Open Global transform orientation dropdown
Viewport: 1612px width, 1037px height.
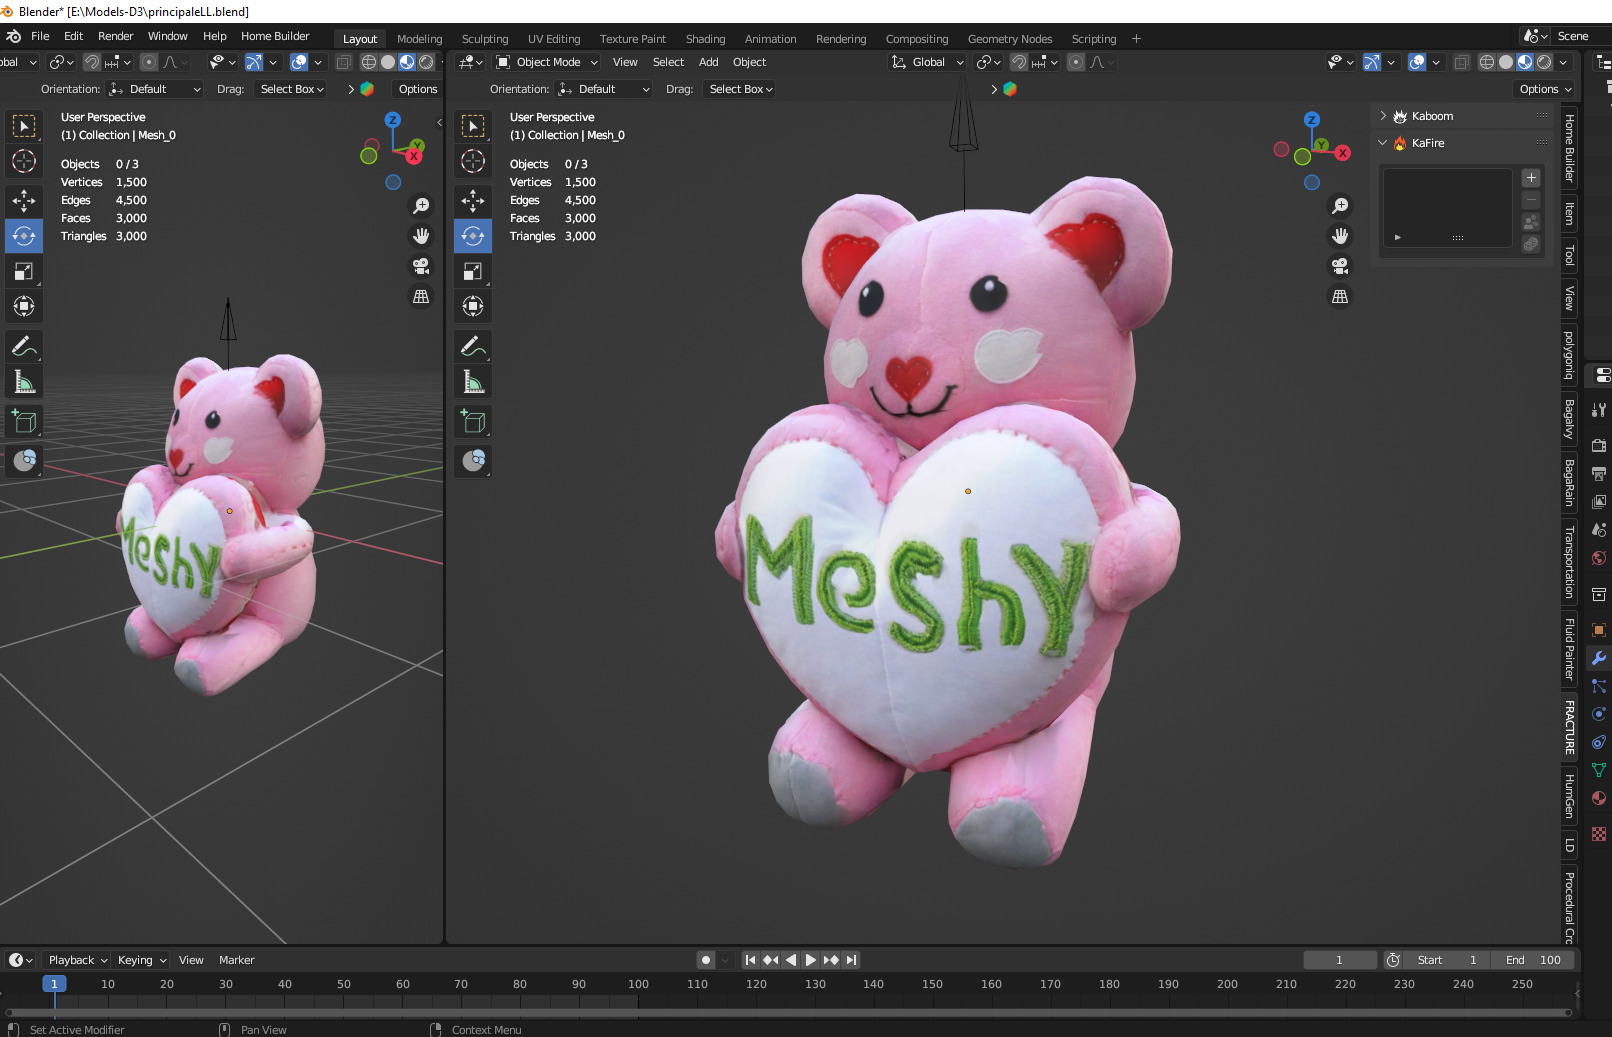[927, 62]
